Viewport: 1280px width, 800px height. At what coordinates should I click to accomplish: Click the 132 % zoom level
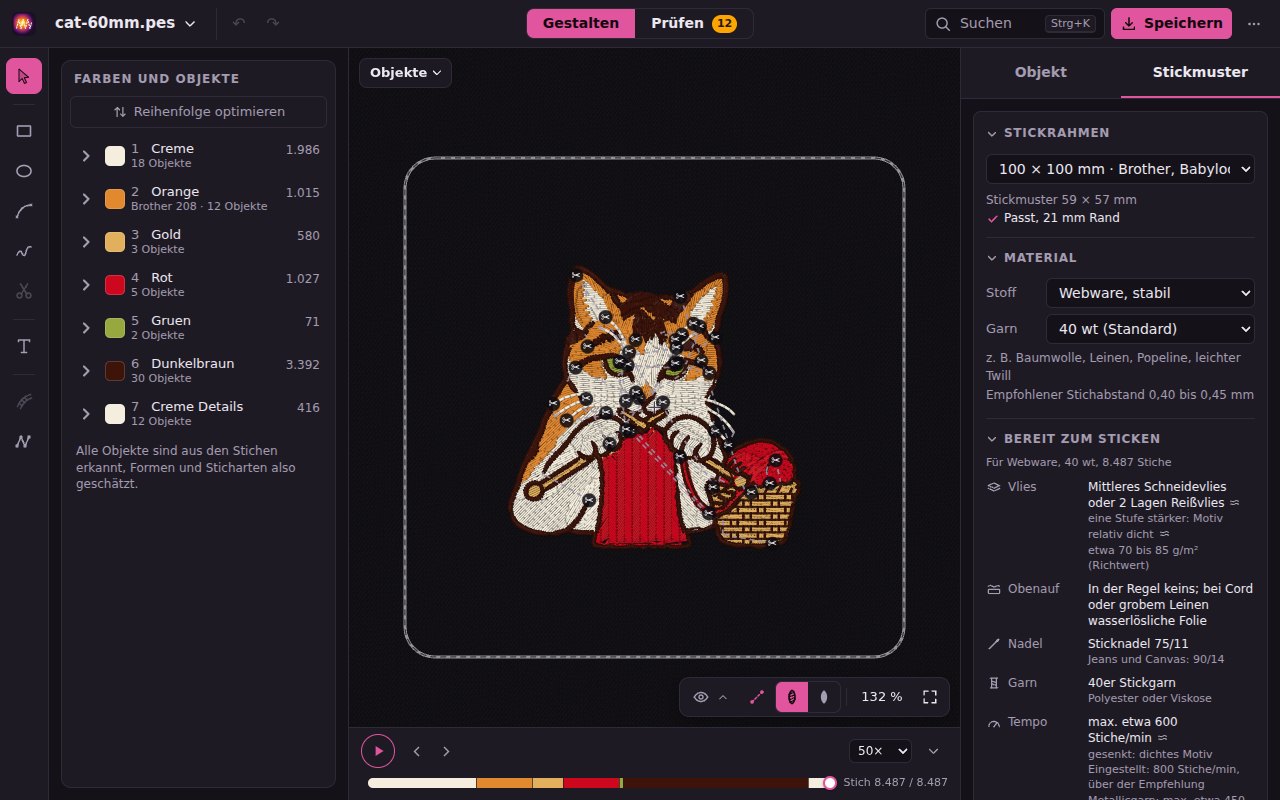882,697
